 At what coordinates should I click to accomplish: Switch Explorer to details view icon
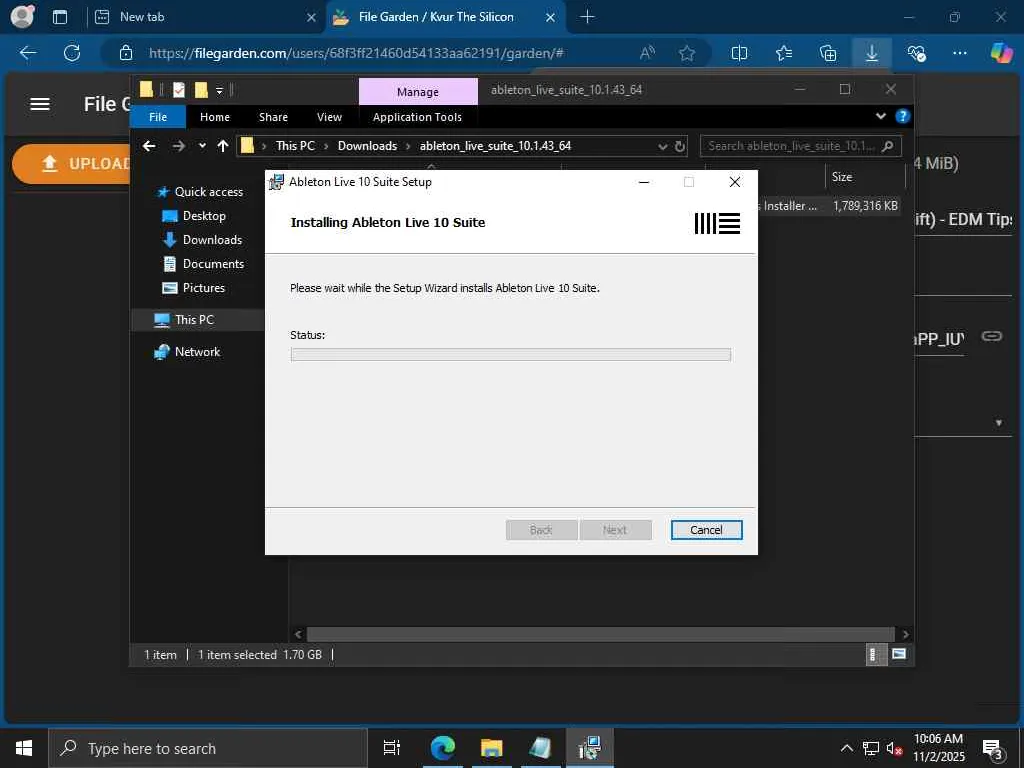coord(874,654)
